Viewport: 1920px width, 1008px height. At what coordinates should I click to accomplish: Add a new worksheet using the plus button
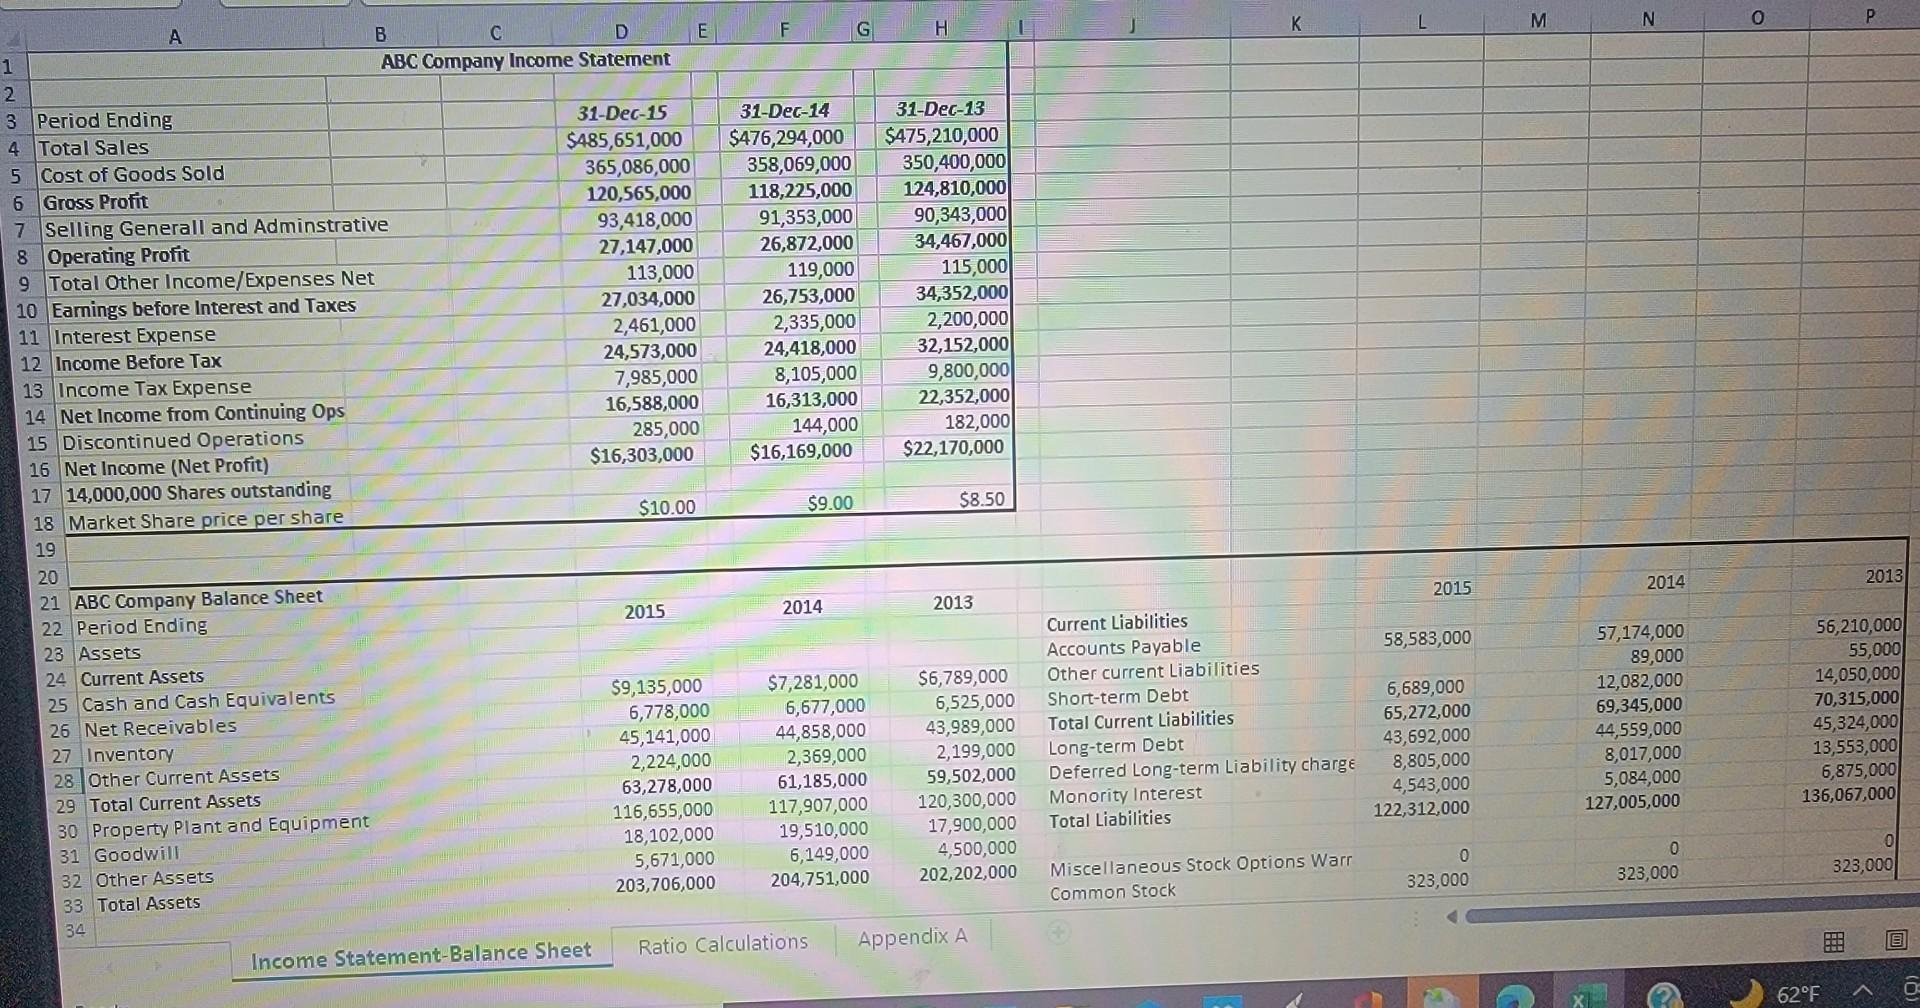coord(1058,932)
